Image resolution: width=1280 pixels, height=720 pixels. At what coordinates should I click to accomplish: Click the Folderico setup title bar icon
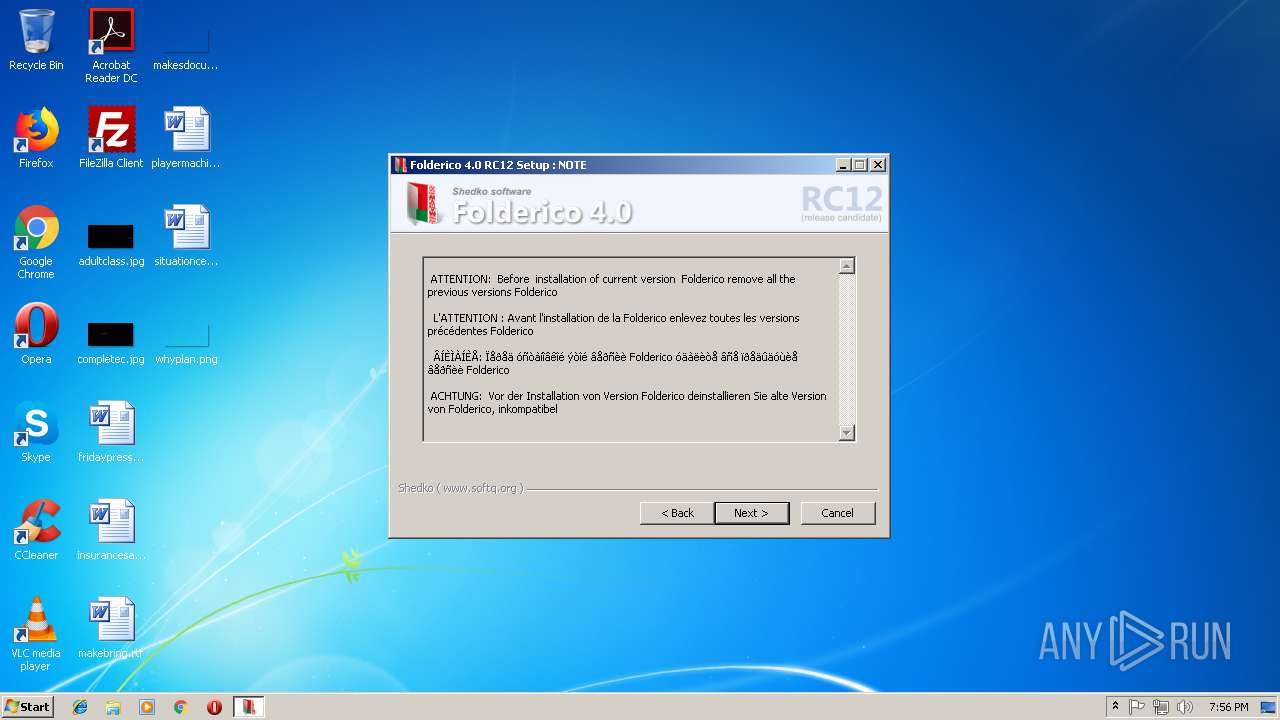pos(400,165)
